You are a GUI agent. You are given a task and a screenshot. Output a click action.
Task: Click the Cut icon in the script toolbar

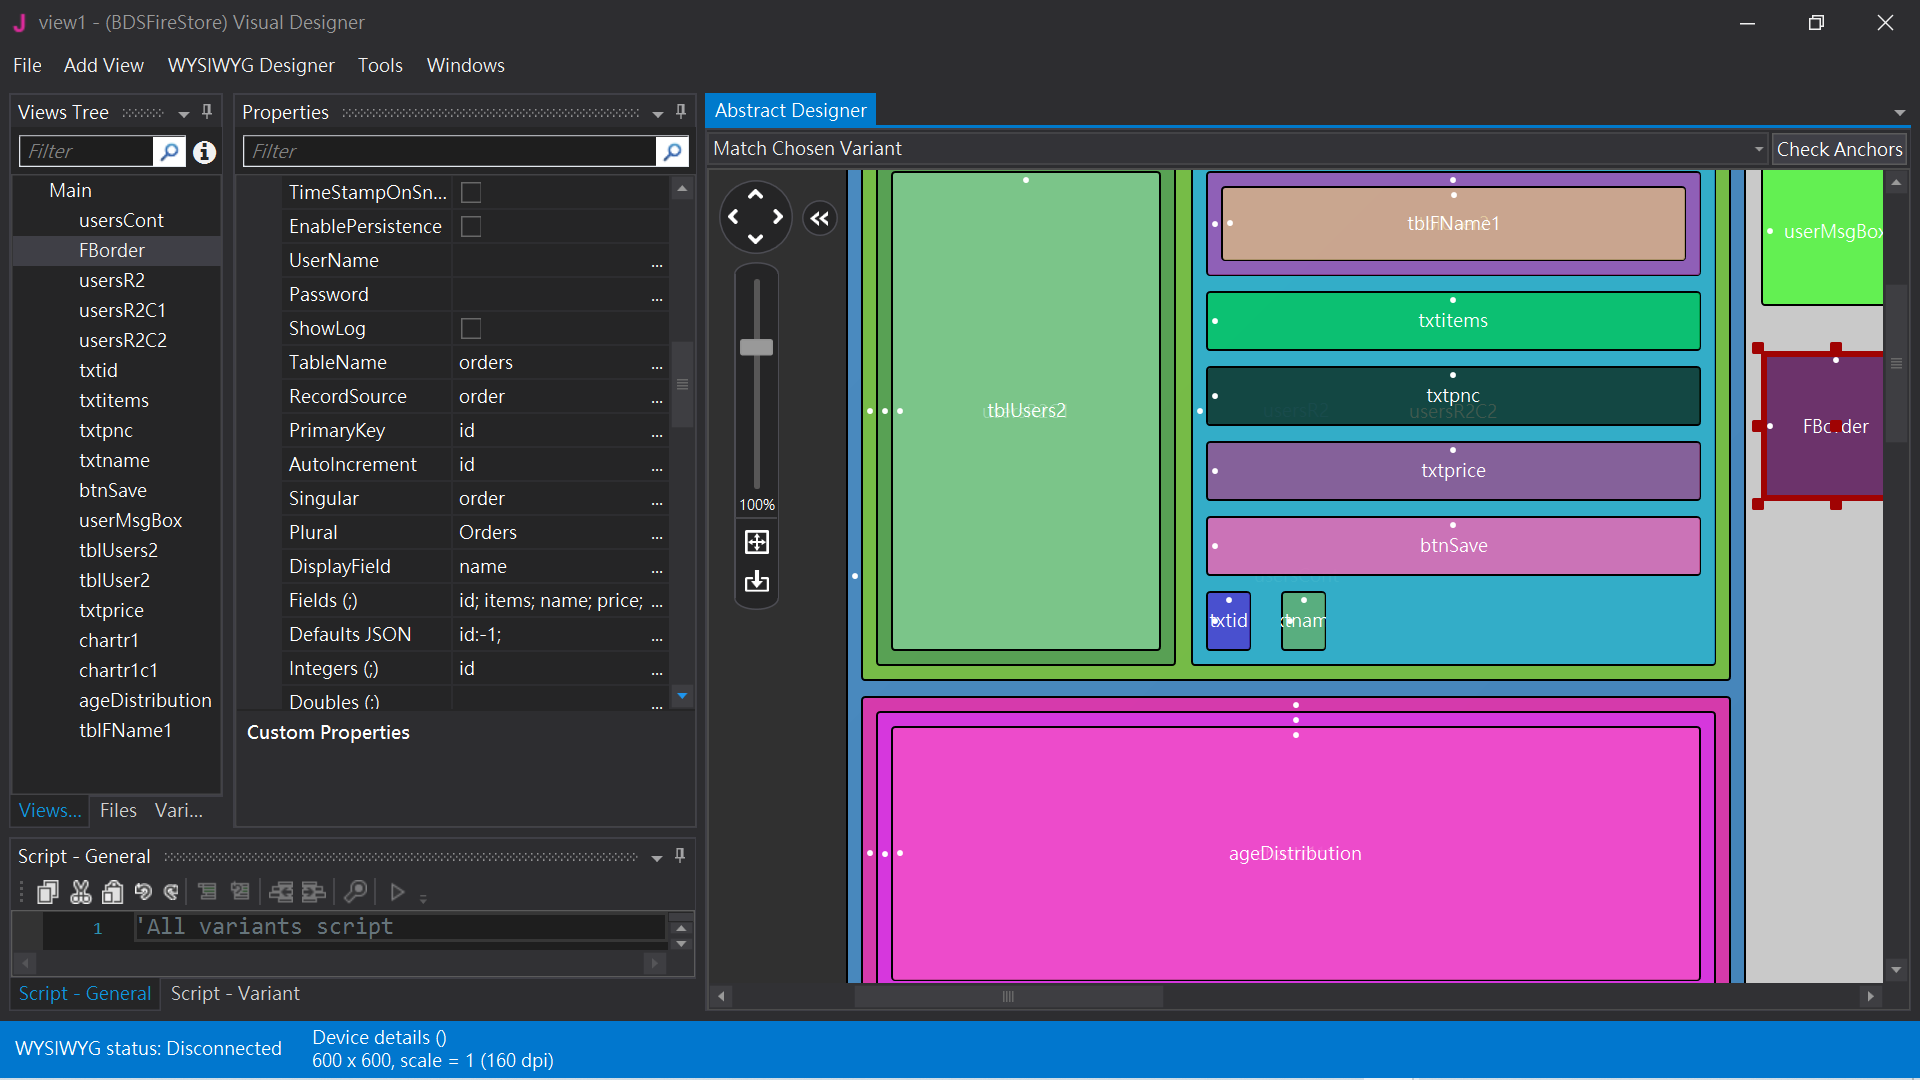coord(81,892)
